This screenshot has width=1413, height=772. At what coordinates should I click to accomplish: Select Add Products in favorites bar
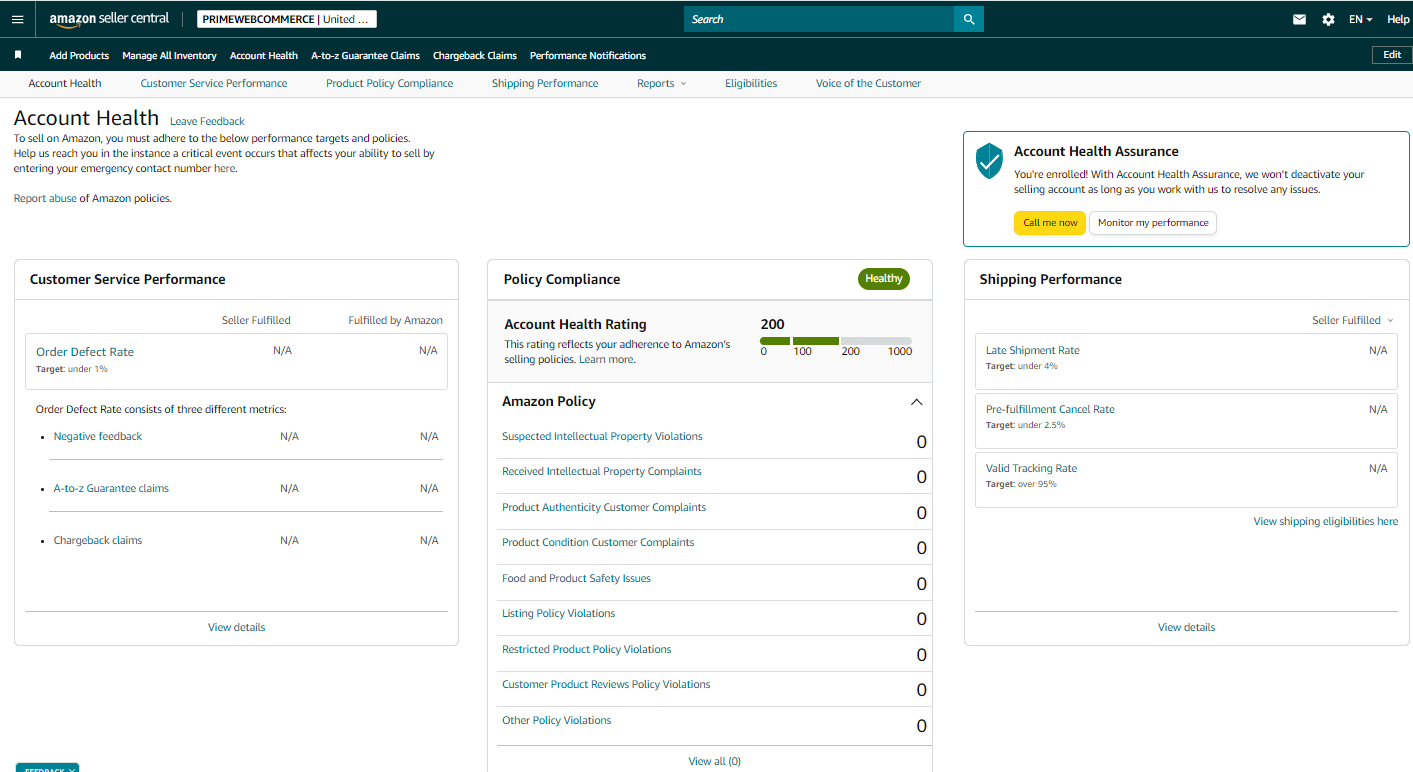[x=79, y=55]
